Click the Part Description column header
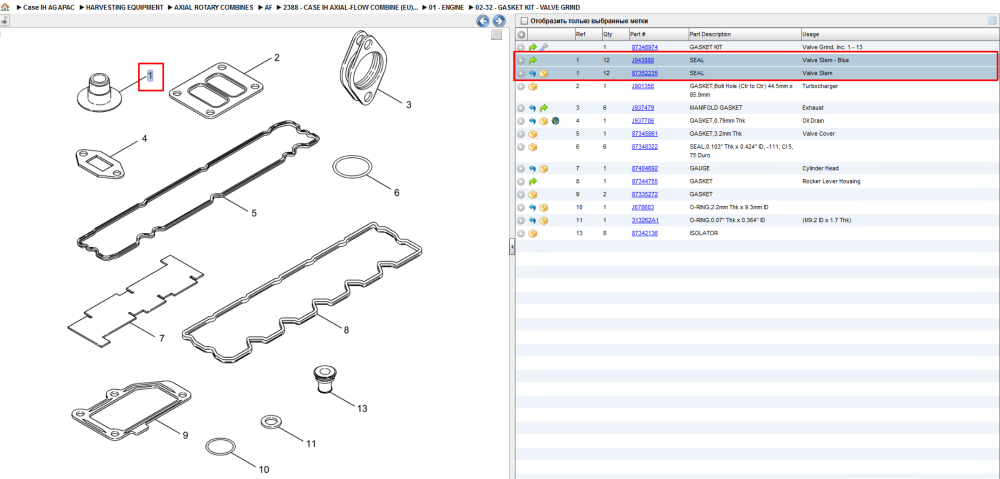This screenshot has height=479, width=1000. 743,34
